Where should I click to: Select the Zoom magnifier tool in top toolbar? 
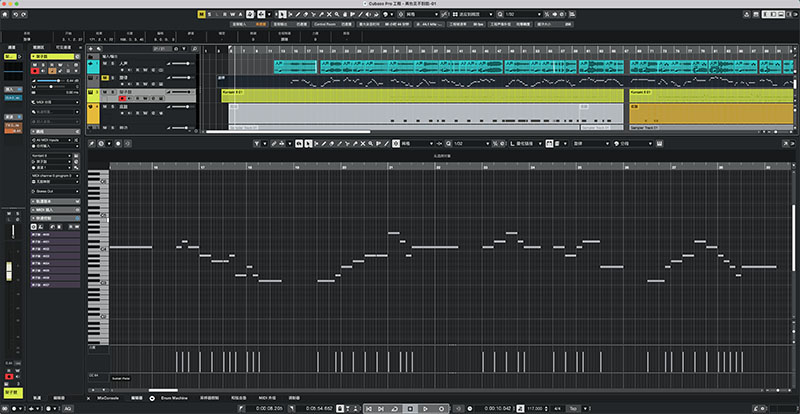click(337, 14)
